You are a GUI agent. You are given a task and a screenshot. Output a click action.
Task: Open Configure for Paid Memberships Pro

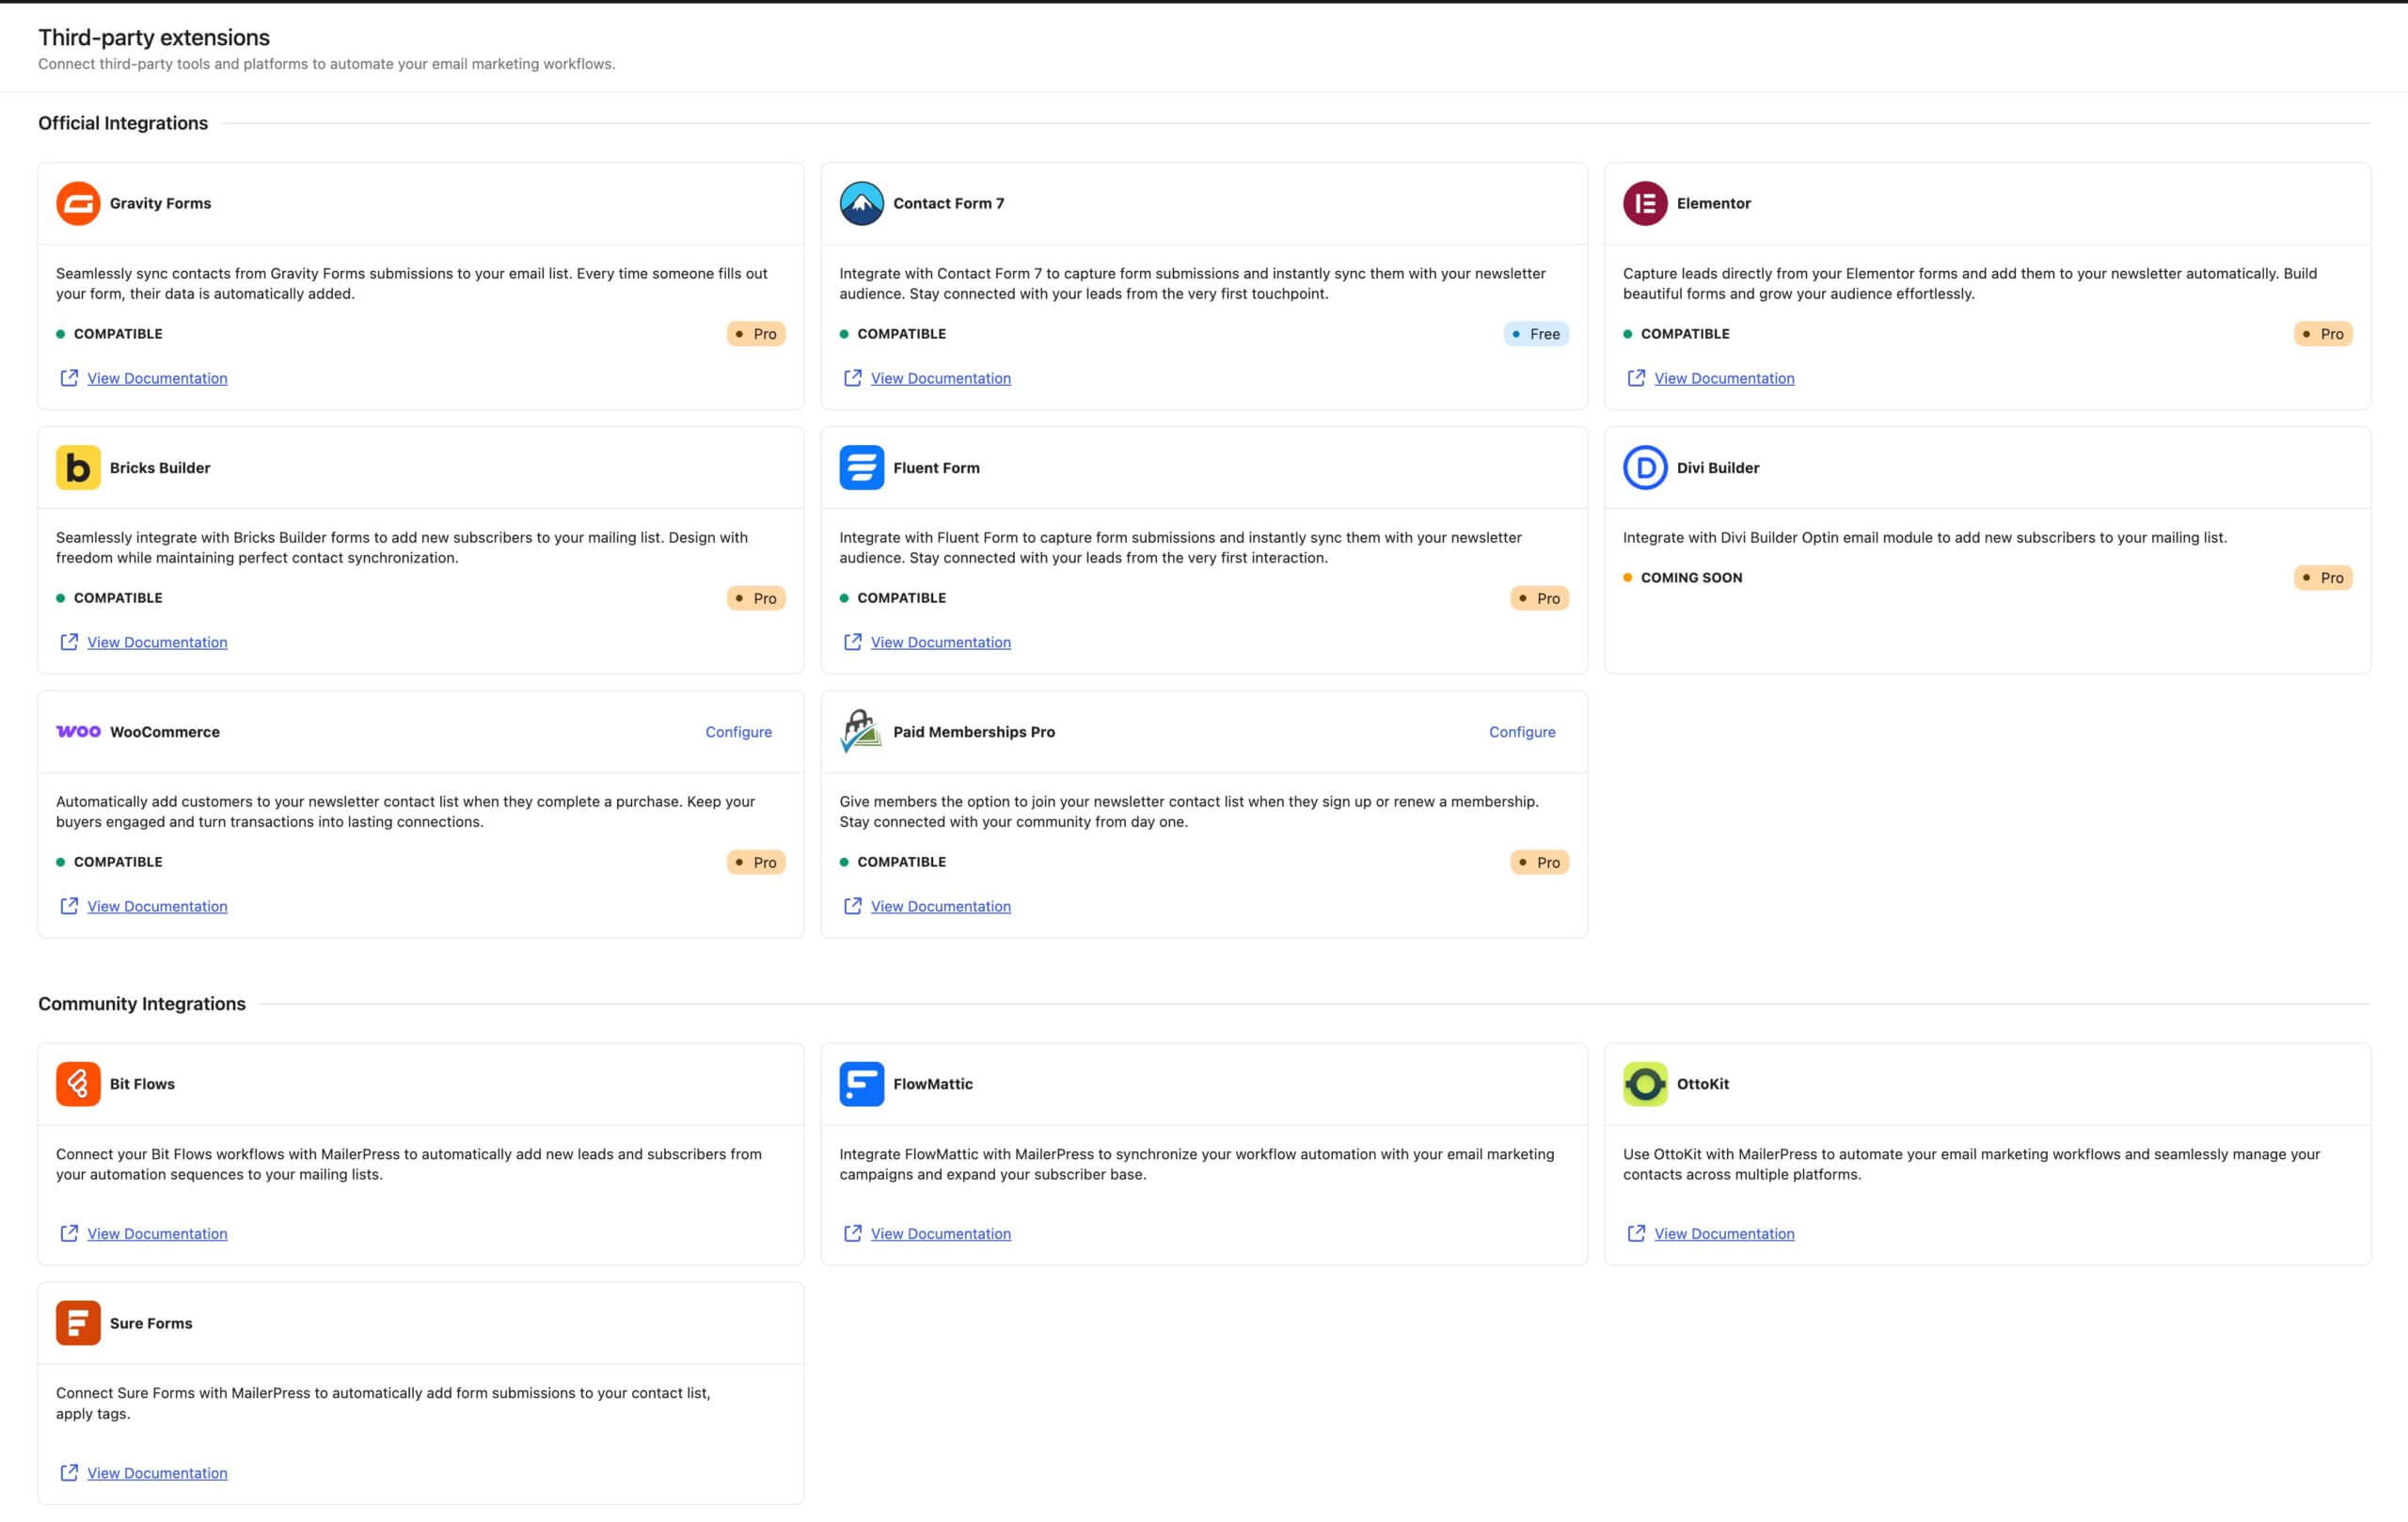pyautogui.click(x=1521, y=731)
